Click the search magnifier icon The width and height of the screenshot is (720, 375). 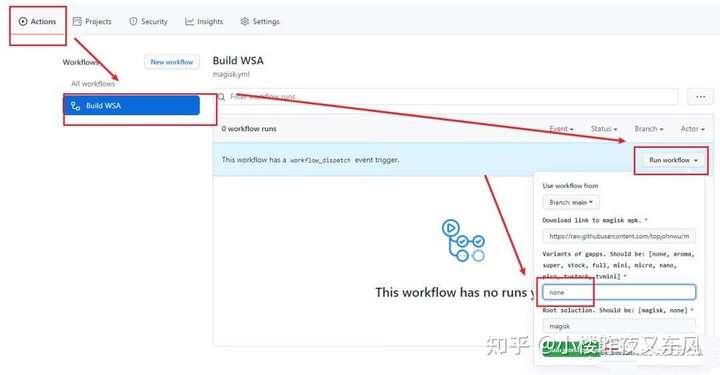click(x=222, y=97)
